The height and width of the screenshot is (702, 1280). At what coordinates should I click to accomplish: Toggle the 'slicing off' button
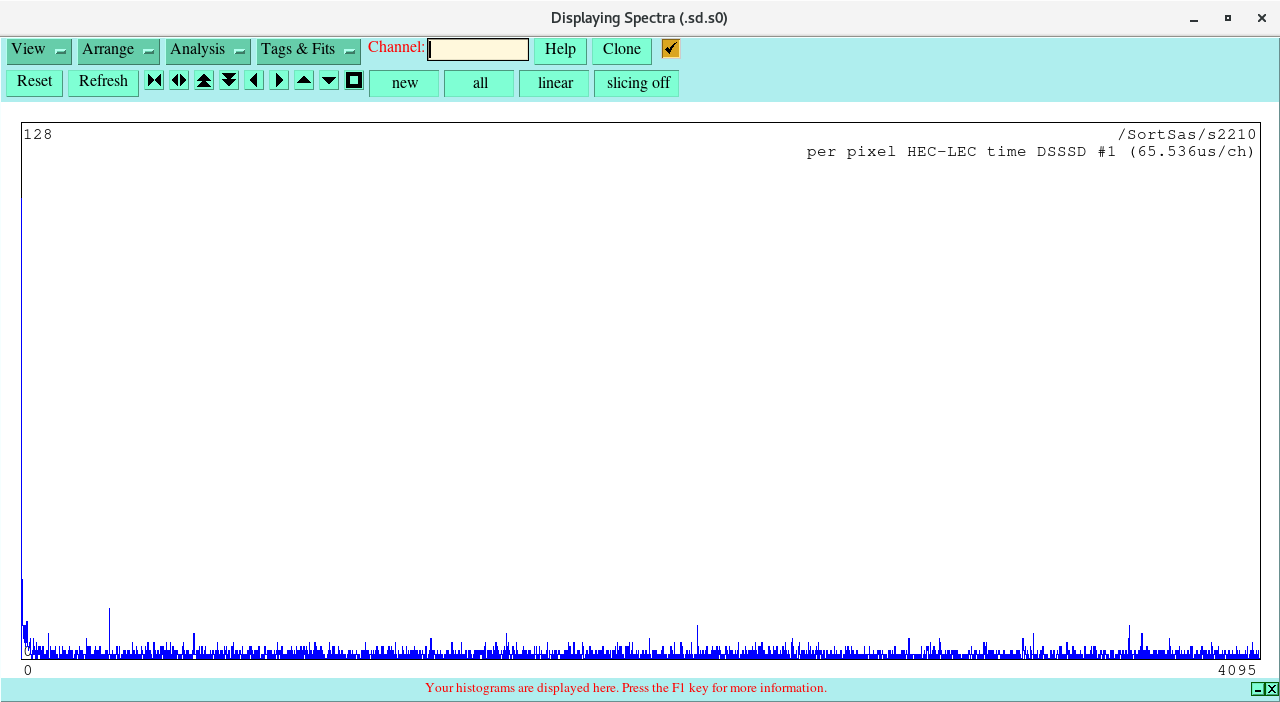pyautogui.click(x=637, y=83)
